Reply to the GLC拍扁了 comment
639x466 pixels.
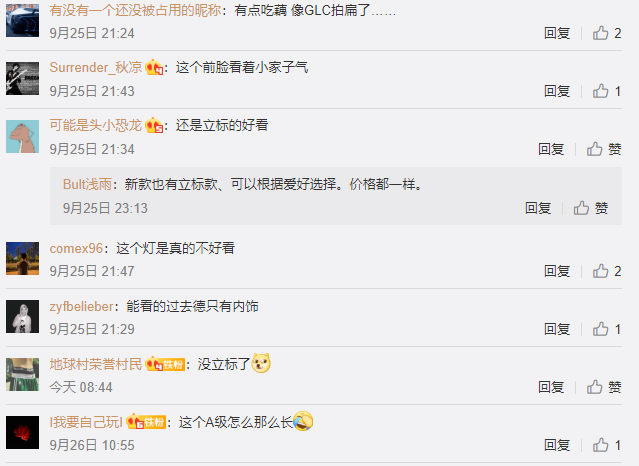click(557, 33)
